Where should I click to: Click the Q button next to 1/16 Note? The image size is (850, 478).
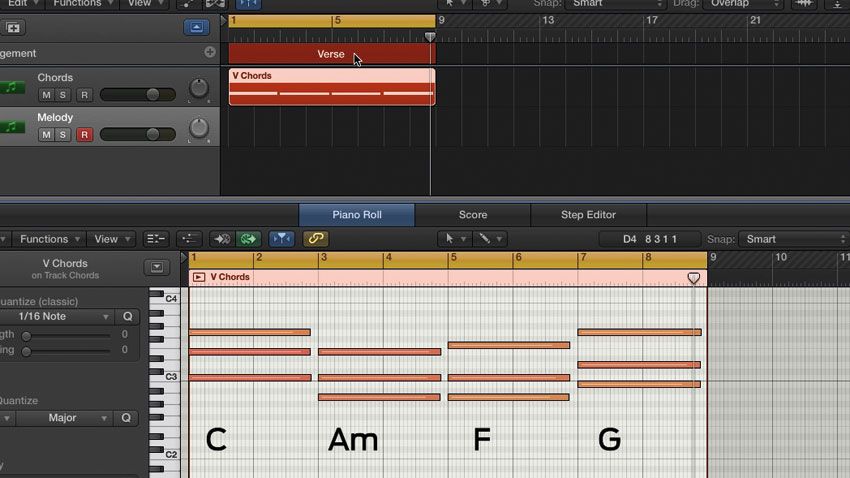pos(127,316)
